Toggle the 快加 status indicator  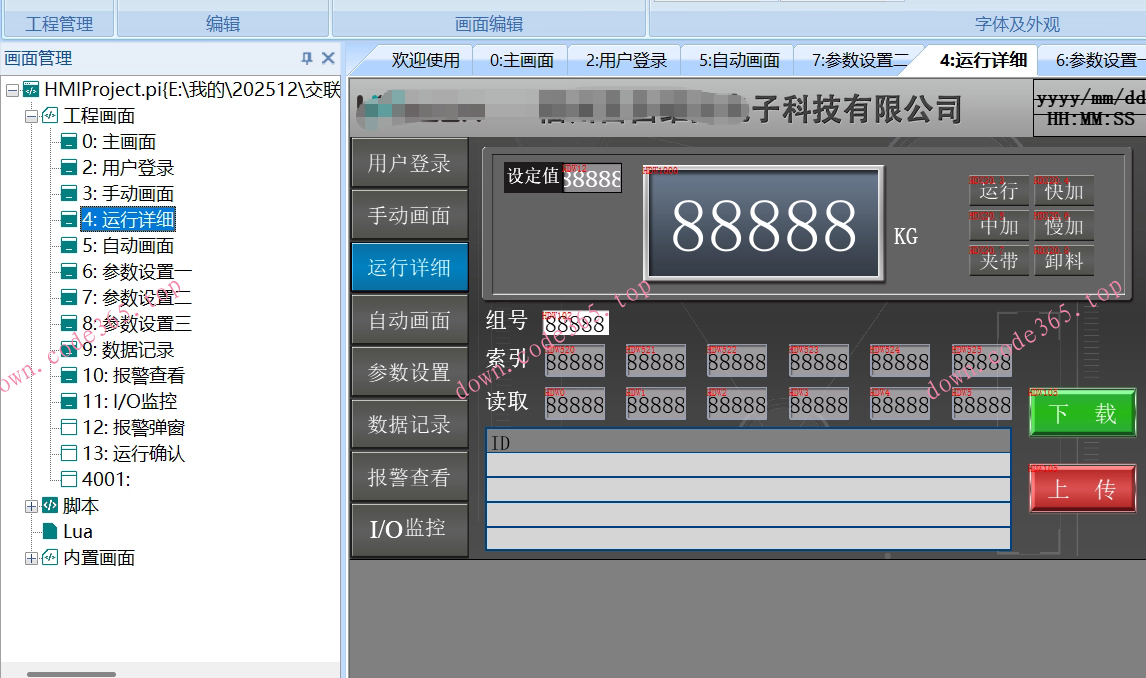pyautogui.click(x=1064, y=191)
